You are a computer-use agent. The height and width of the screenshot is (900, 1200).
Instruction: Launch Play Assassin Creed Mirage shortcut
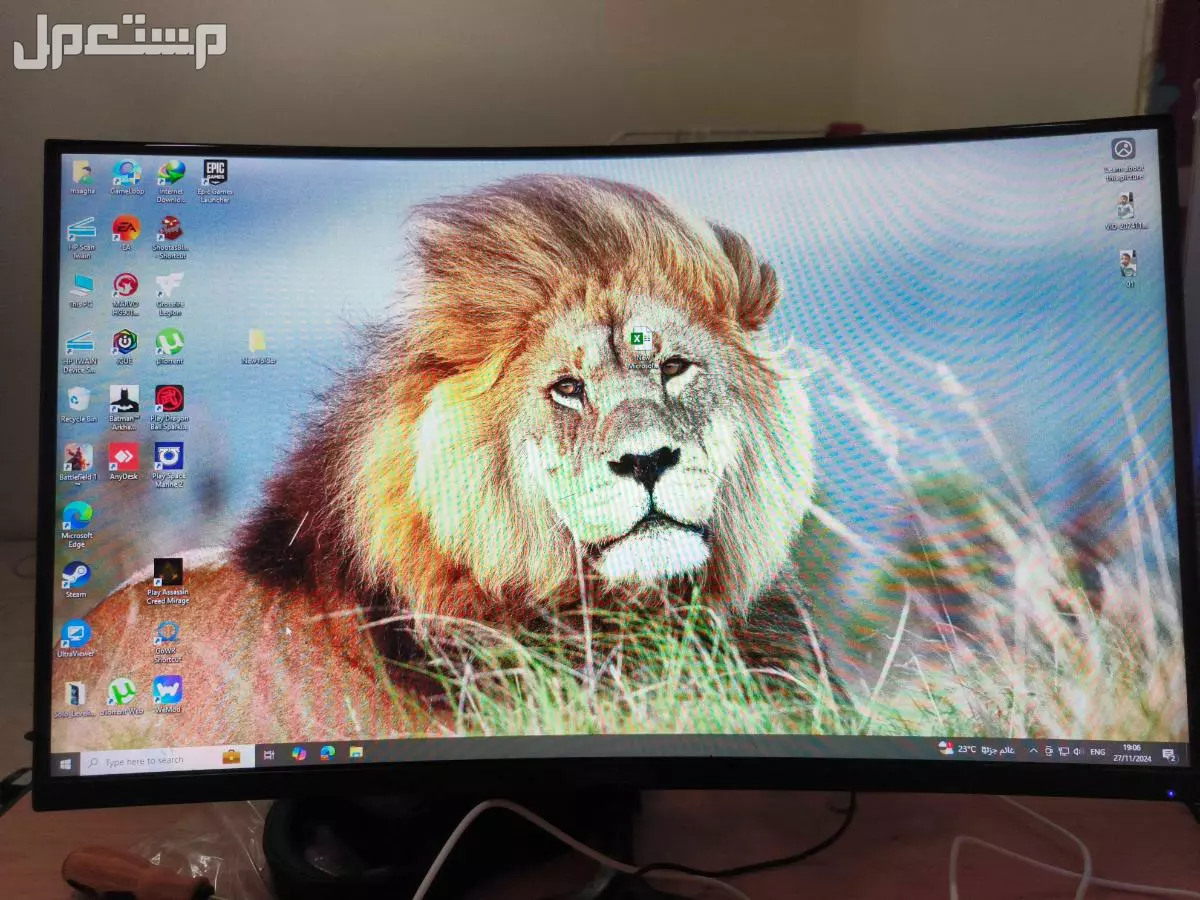[168, 582]
